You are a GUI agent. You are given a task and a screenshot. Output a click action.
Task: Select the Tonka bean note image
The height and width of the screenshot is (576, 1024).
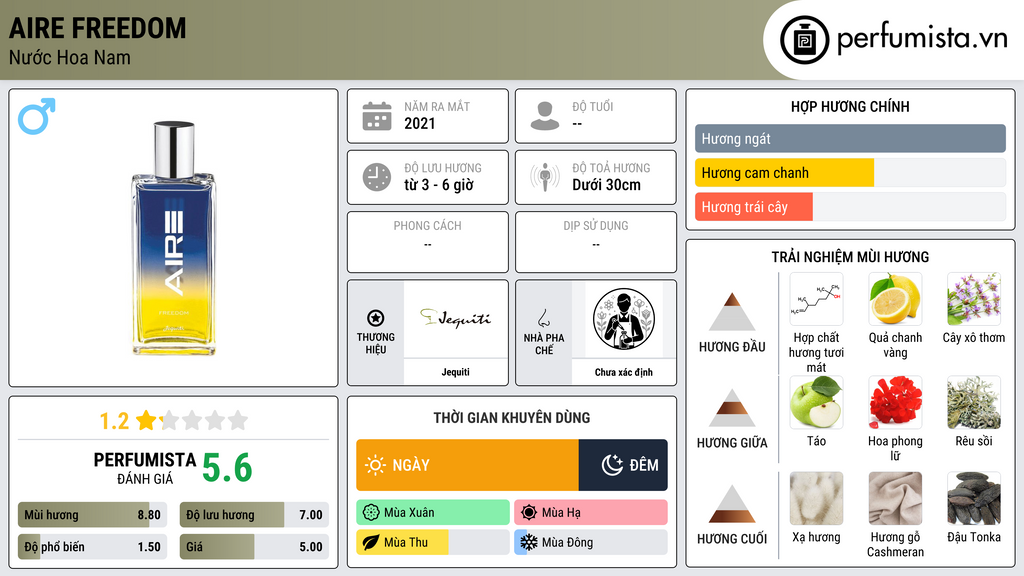tap(974, 498)
